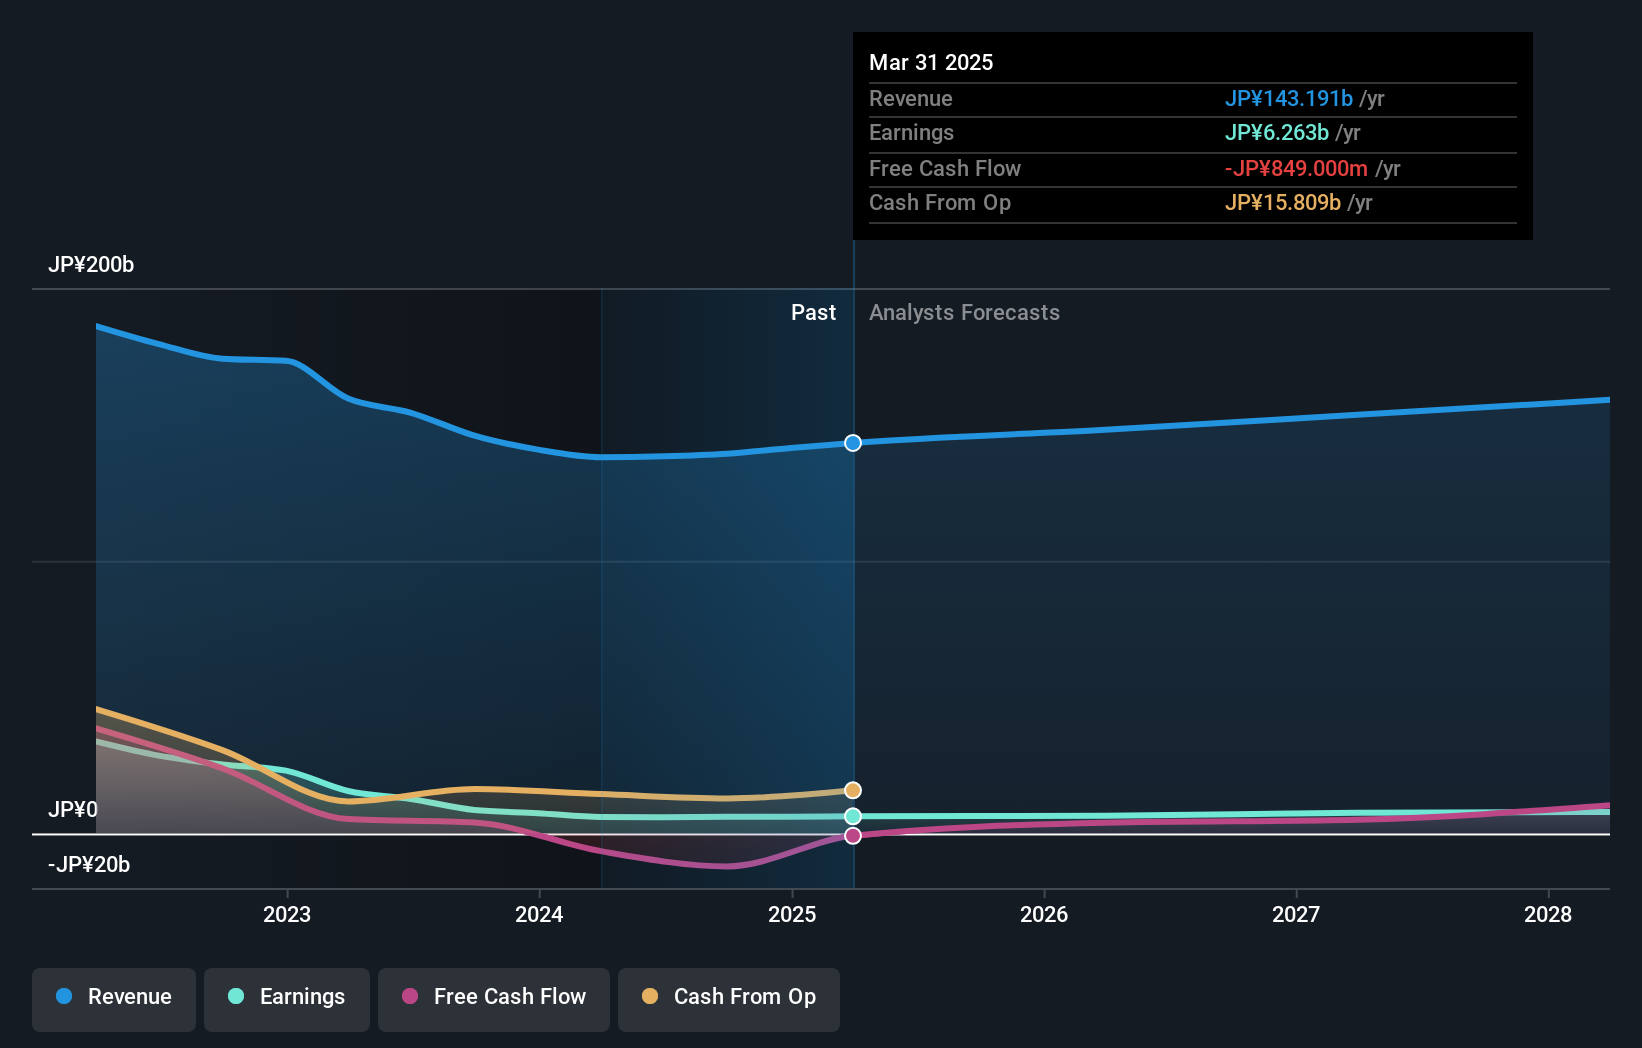Click the 2027 x-axis label
The width and height of the screenshot is (1642, 1048).
pos(1296,914)
